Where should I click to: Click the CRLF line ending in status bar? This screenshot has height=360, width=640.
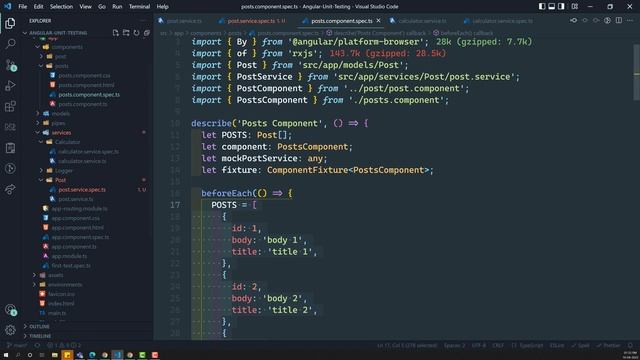[x=498, y=345]
